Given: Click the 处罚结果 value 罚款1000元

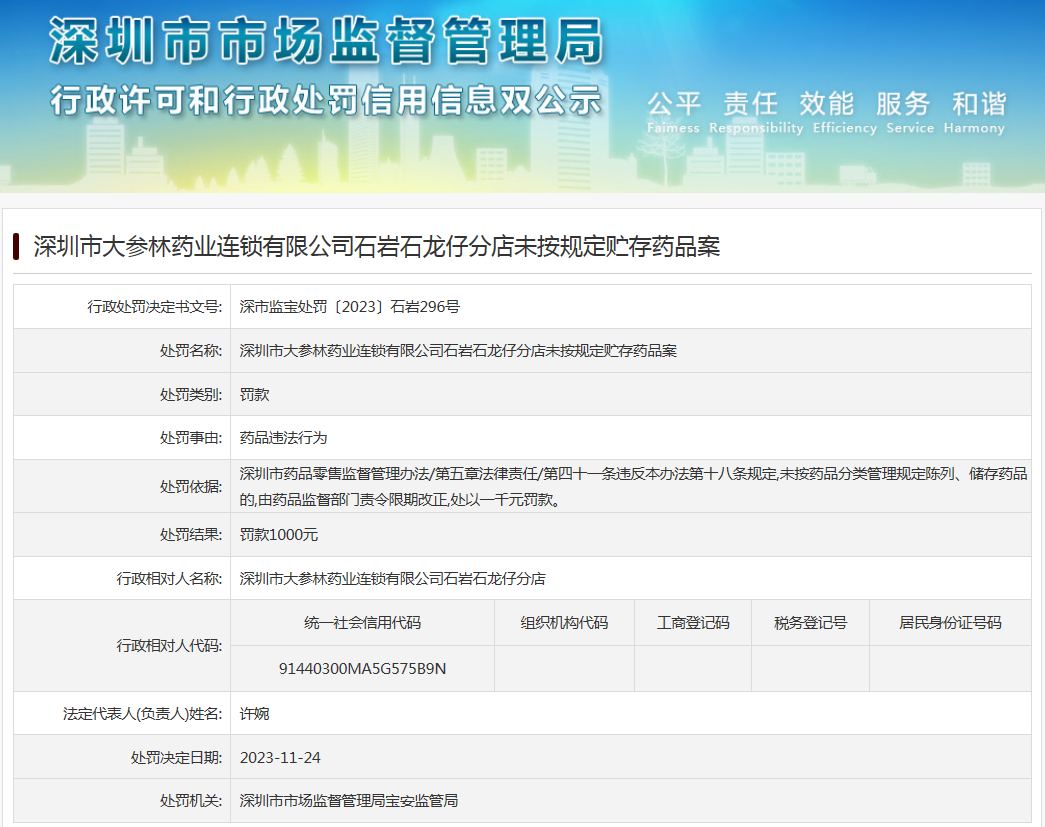Looking at the screenshot, I should pyautogui.click(x=279, y=535).
